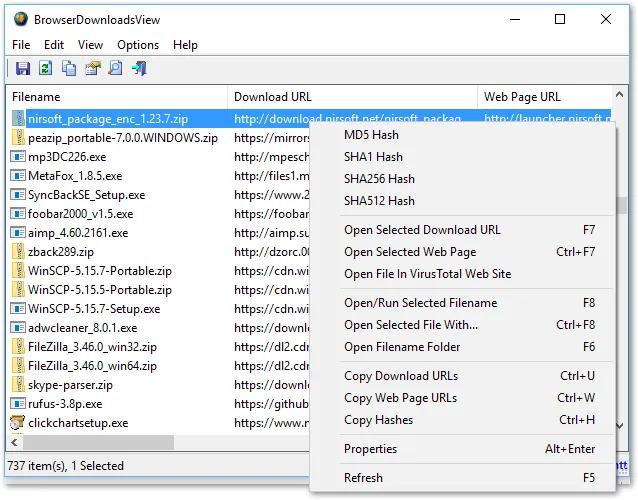Screen dimensions: 638x500
Task: Click the zip icon of WinSCP-5.15.5-Portable.zip
Action: (18, 290)
